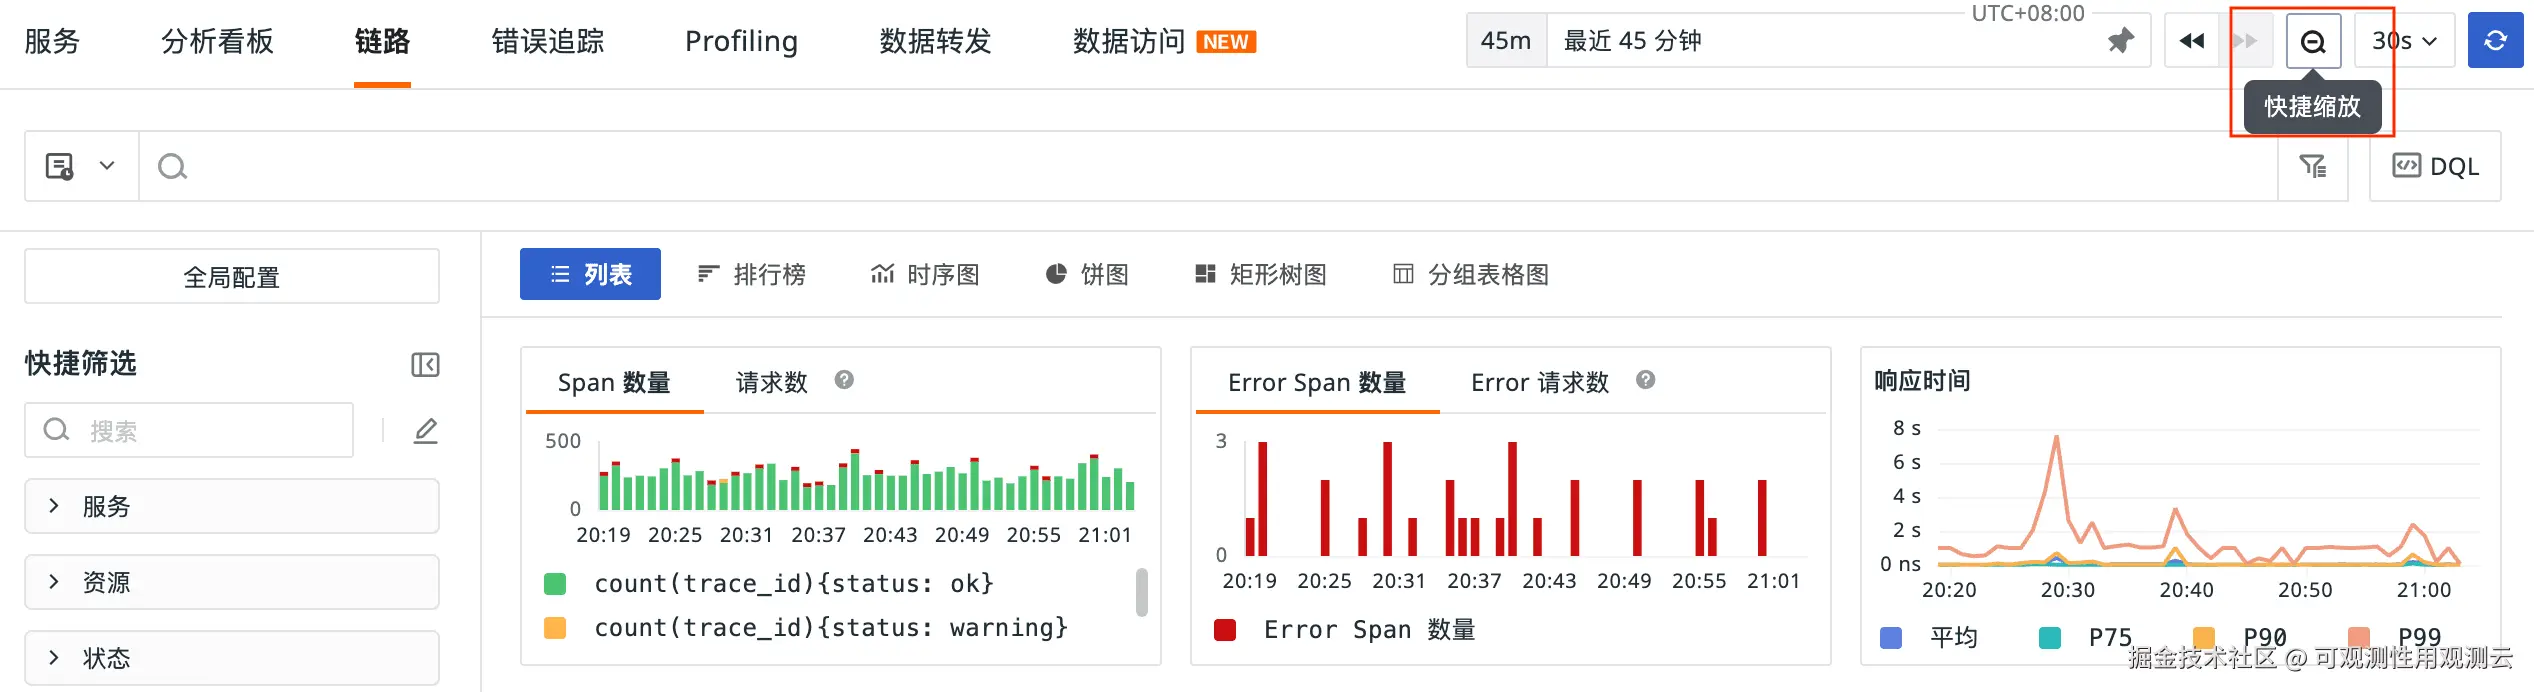Select the 链路 tab
Screen dimensions: 2534x692
[x=382, y=41]
